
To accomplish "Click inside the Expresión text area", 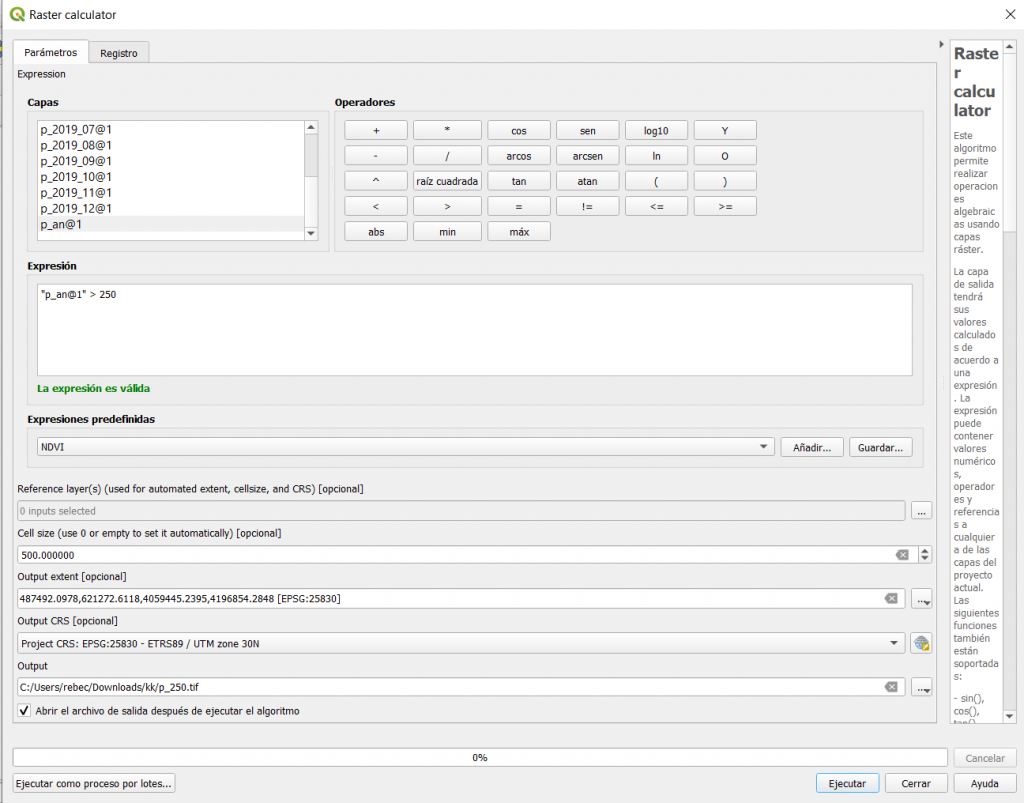I will [474, 330].
